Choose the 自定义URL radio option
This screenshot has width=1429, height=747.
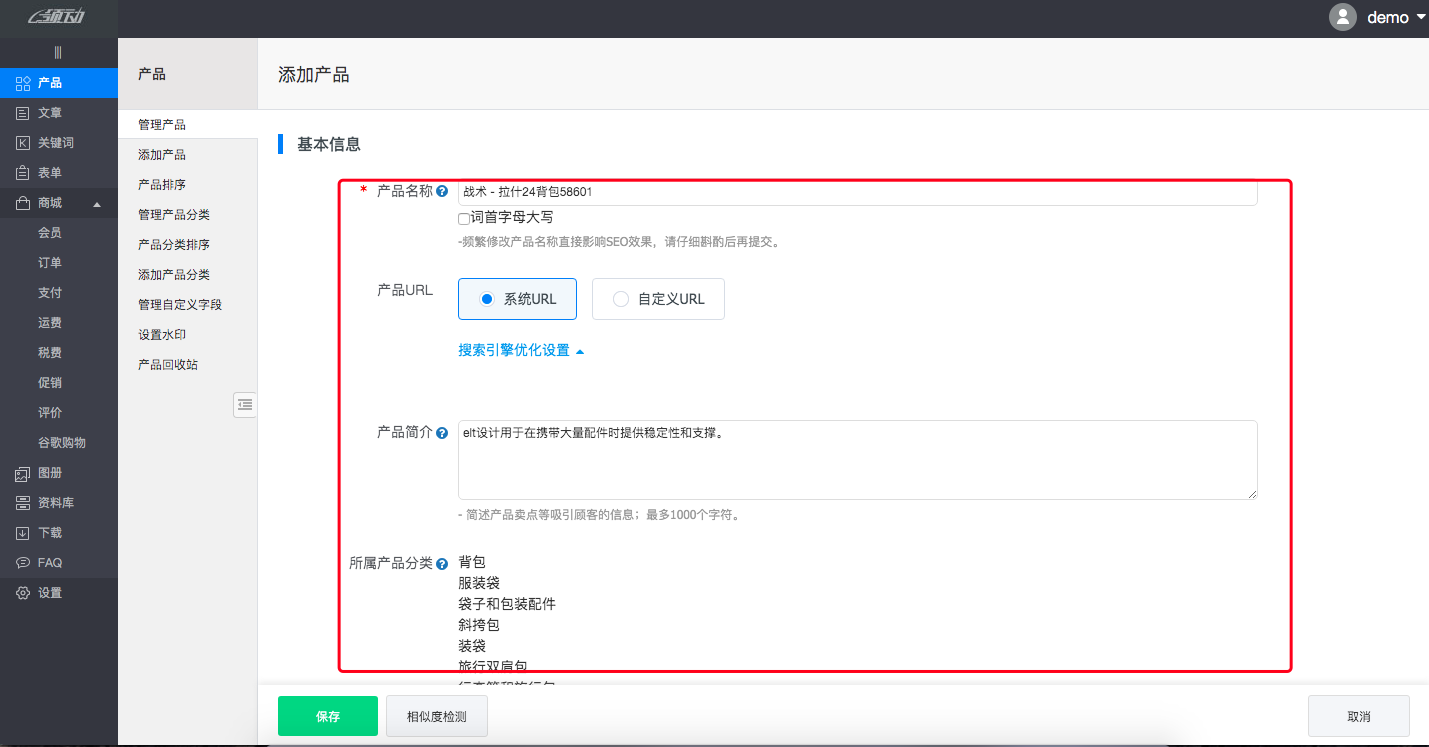point(621,299)
